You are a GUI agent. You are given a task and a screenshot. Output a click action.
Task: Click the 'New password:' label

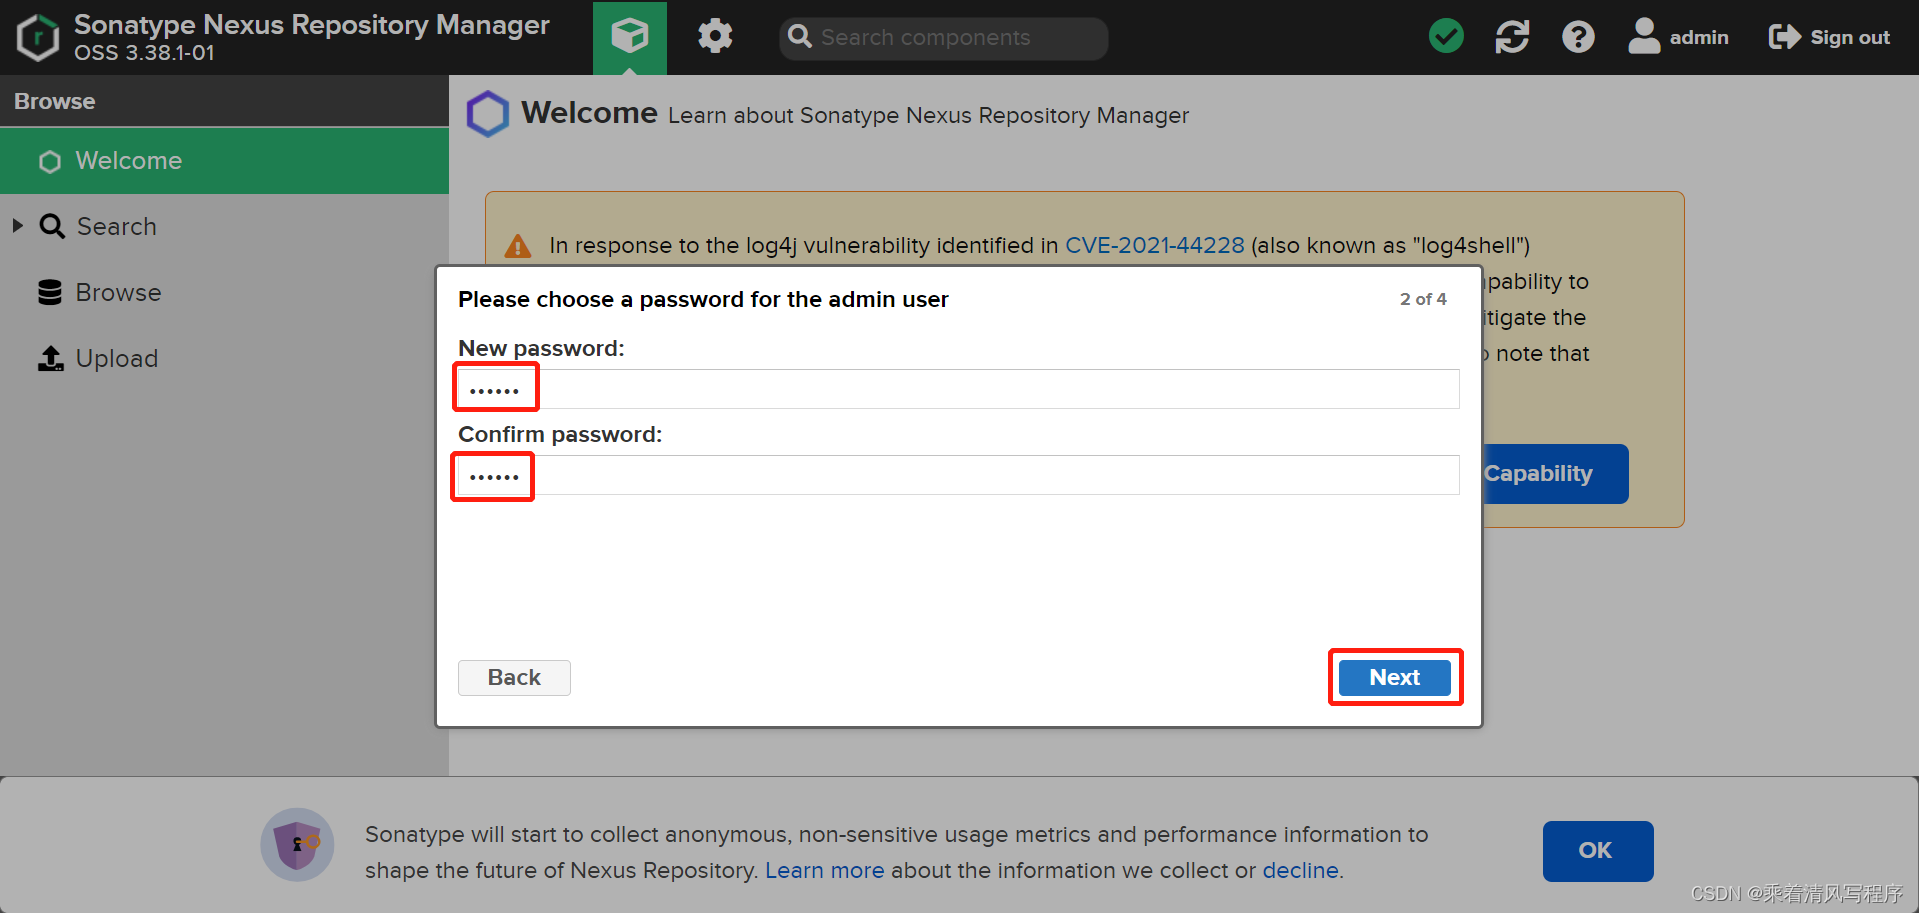(x=541, y=348)
